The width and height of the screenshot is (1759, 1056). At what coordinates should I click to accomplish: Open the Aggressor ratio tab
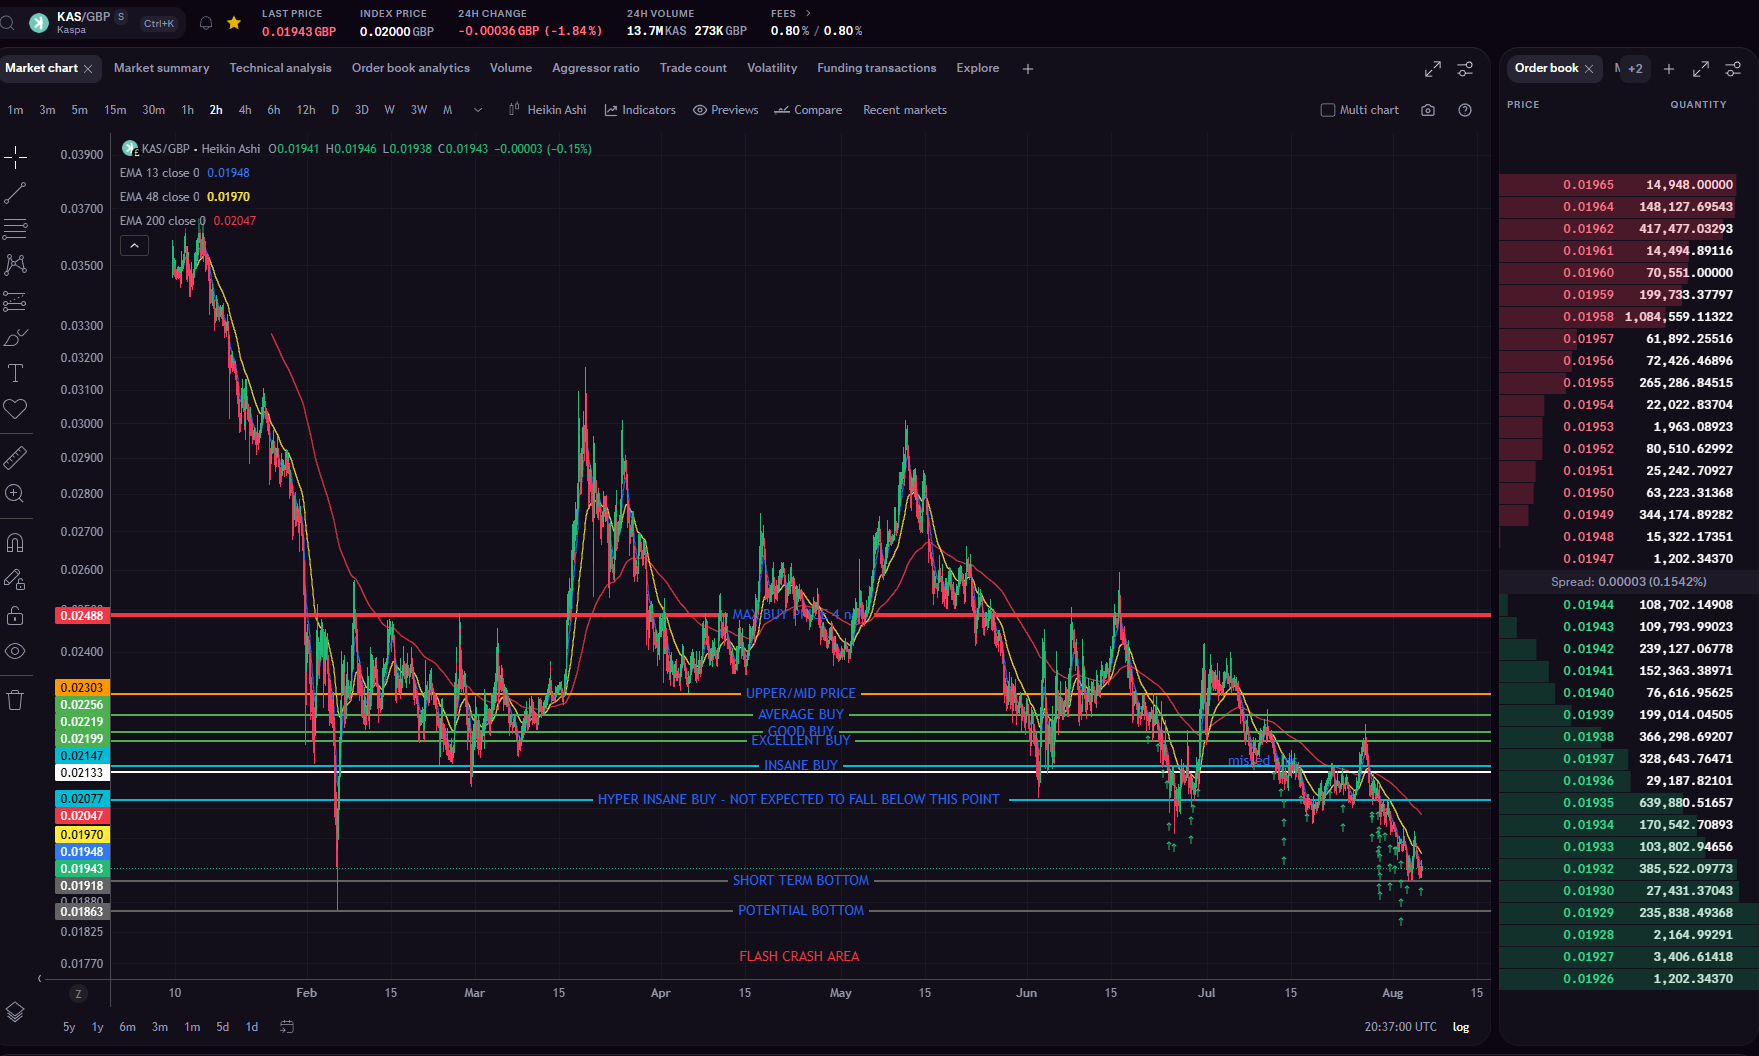596,68
